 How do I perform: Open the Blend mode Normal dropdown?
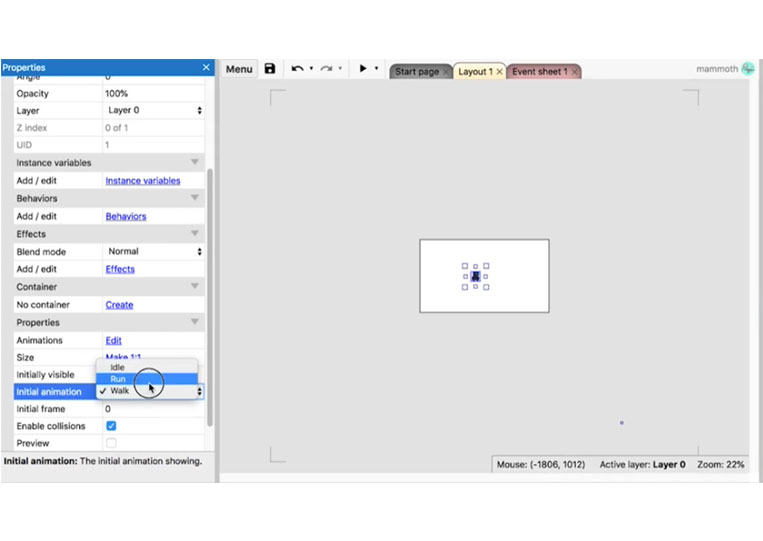click(x=154, y=252)
